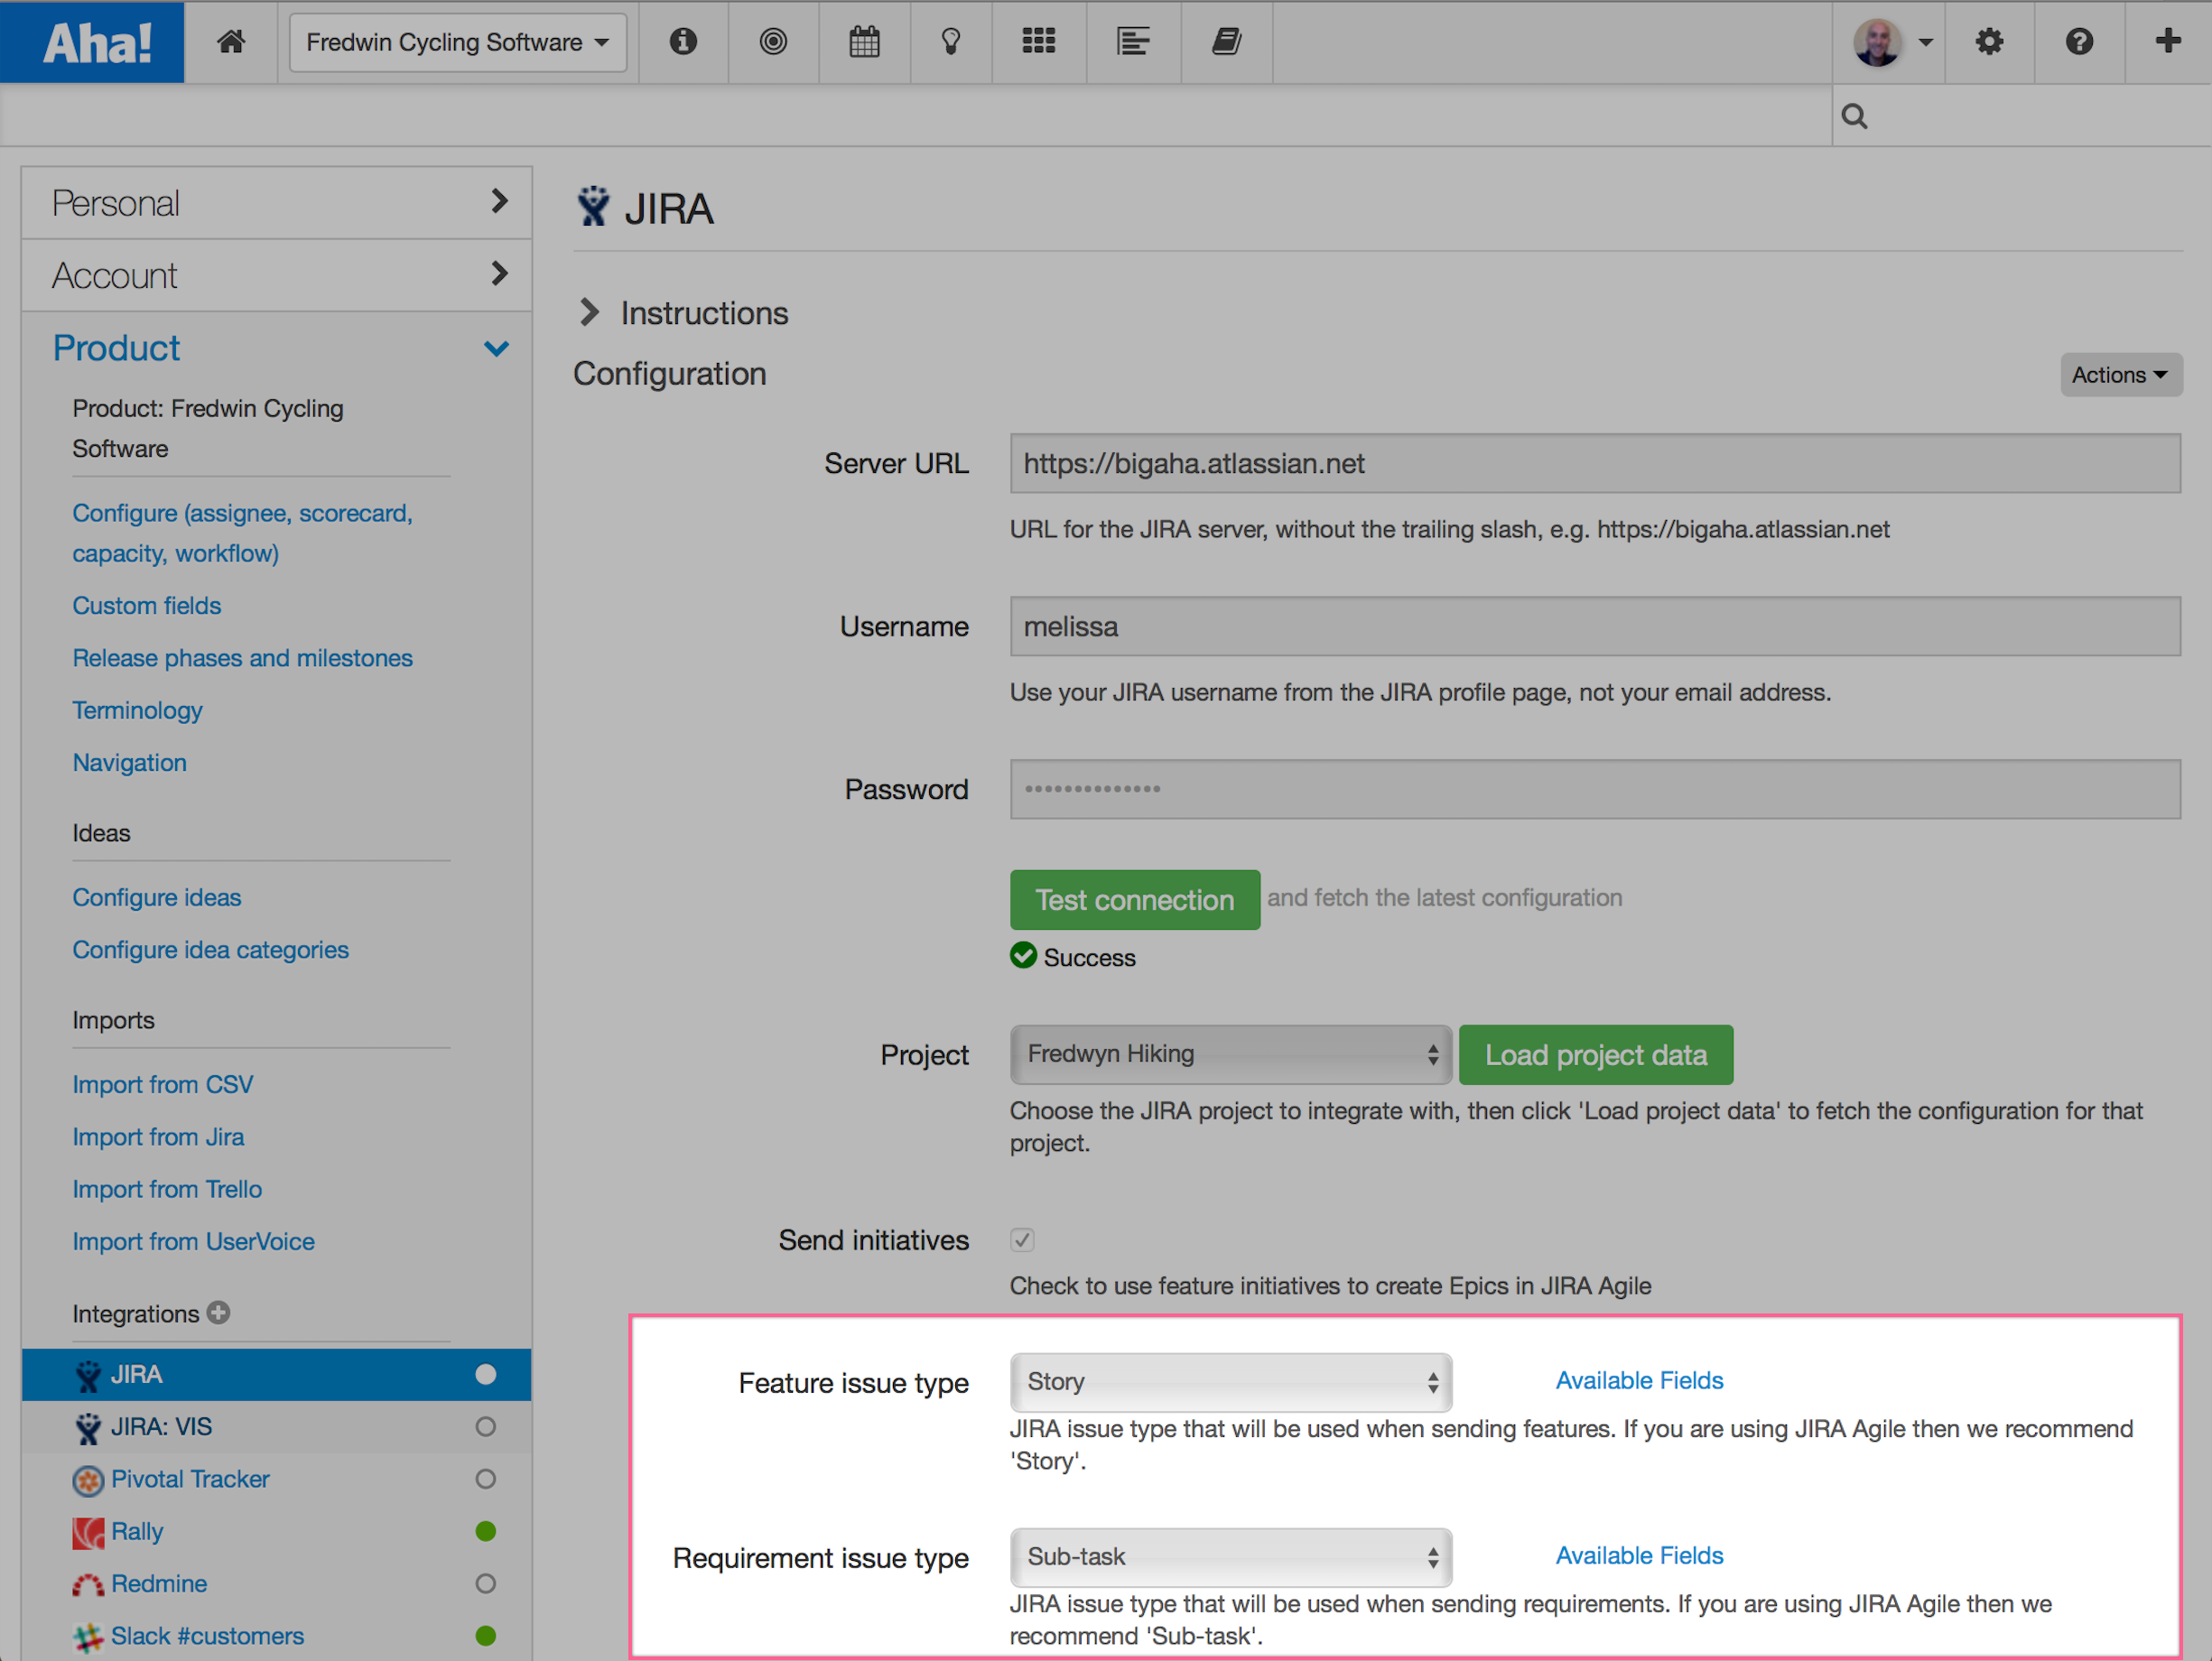Image resolution: width=2212 pixels, height=1661 pixels.
Task: Open Available Fields for Feature issue type
Action: [x=1640, y=1380]
